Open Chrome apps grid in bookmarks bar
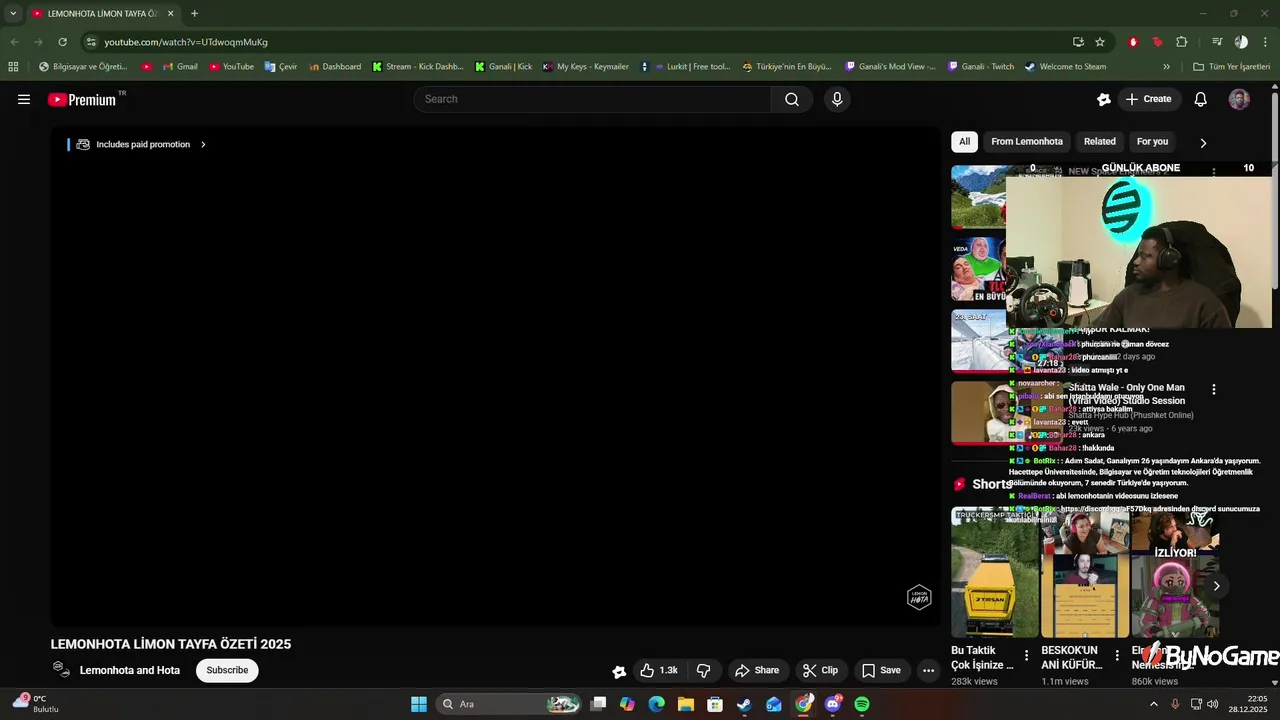Viewport: 1280px width, 720px height. coord(13,67)
